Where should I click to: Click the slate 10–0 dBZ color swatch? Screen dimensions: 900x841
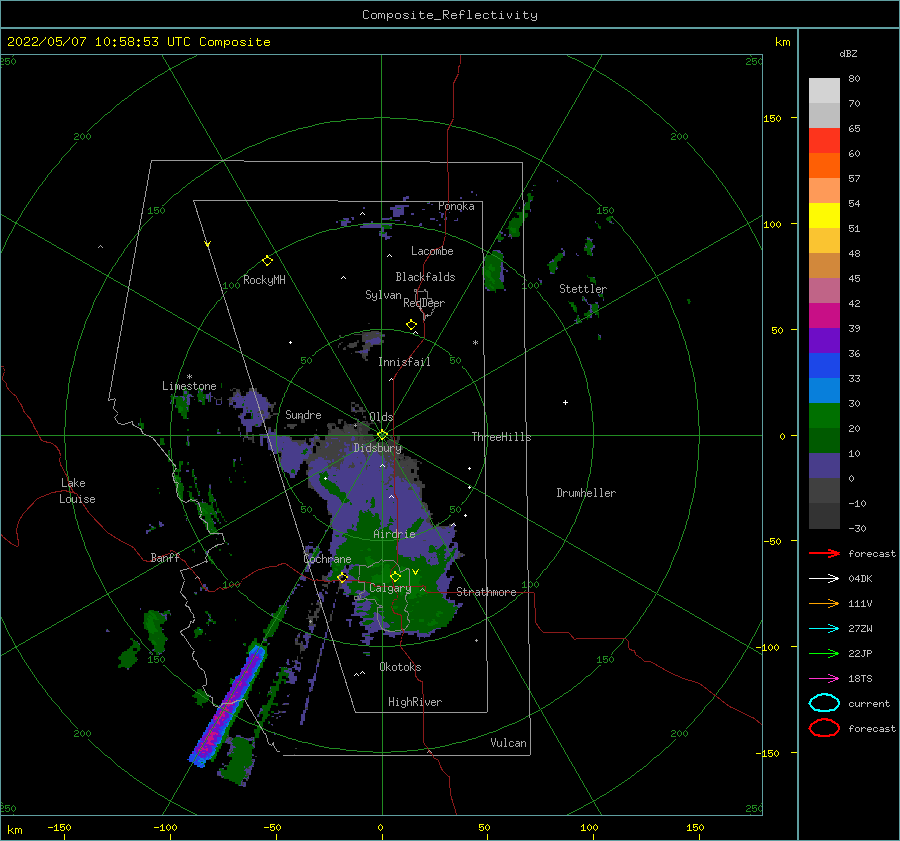[824, 466]
